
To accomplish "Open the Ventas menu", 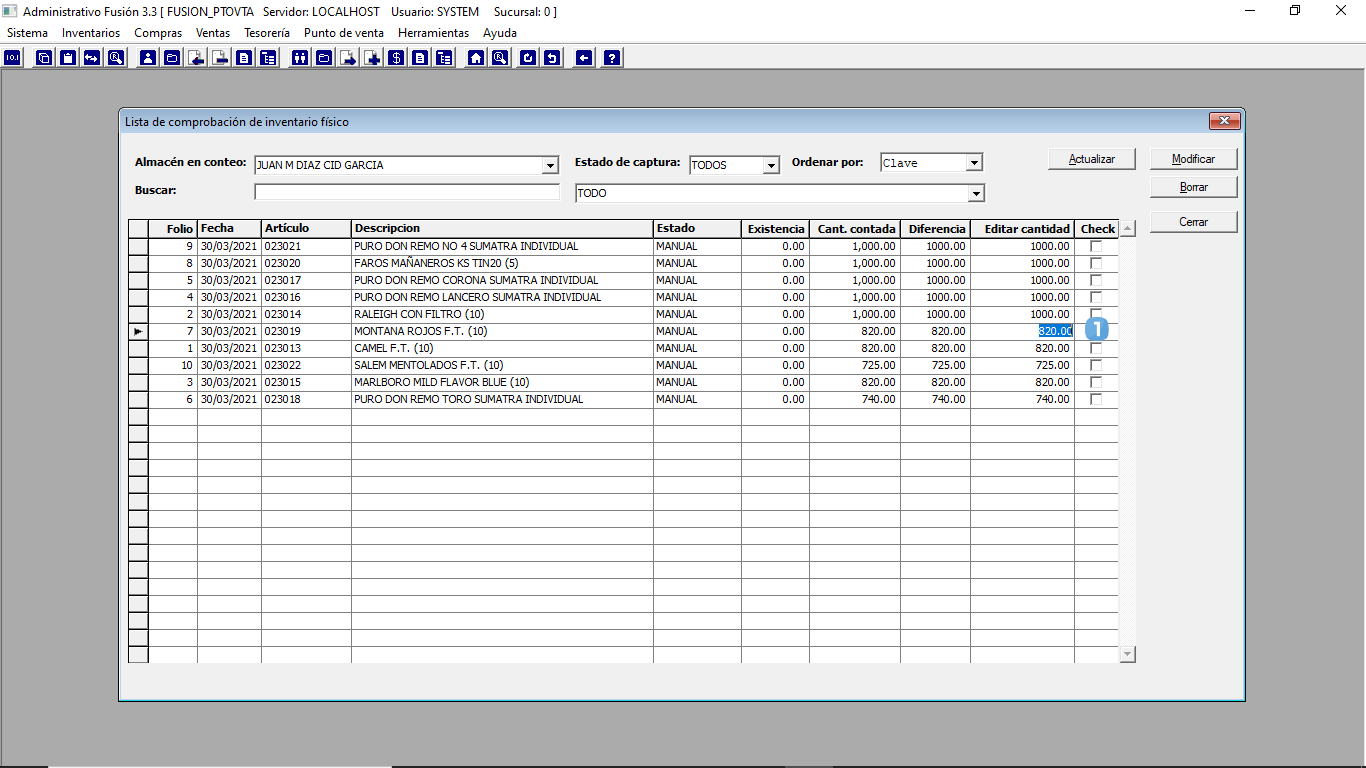I will point(213,33).
